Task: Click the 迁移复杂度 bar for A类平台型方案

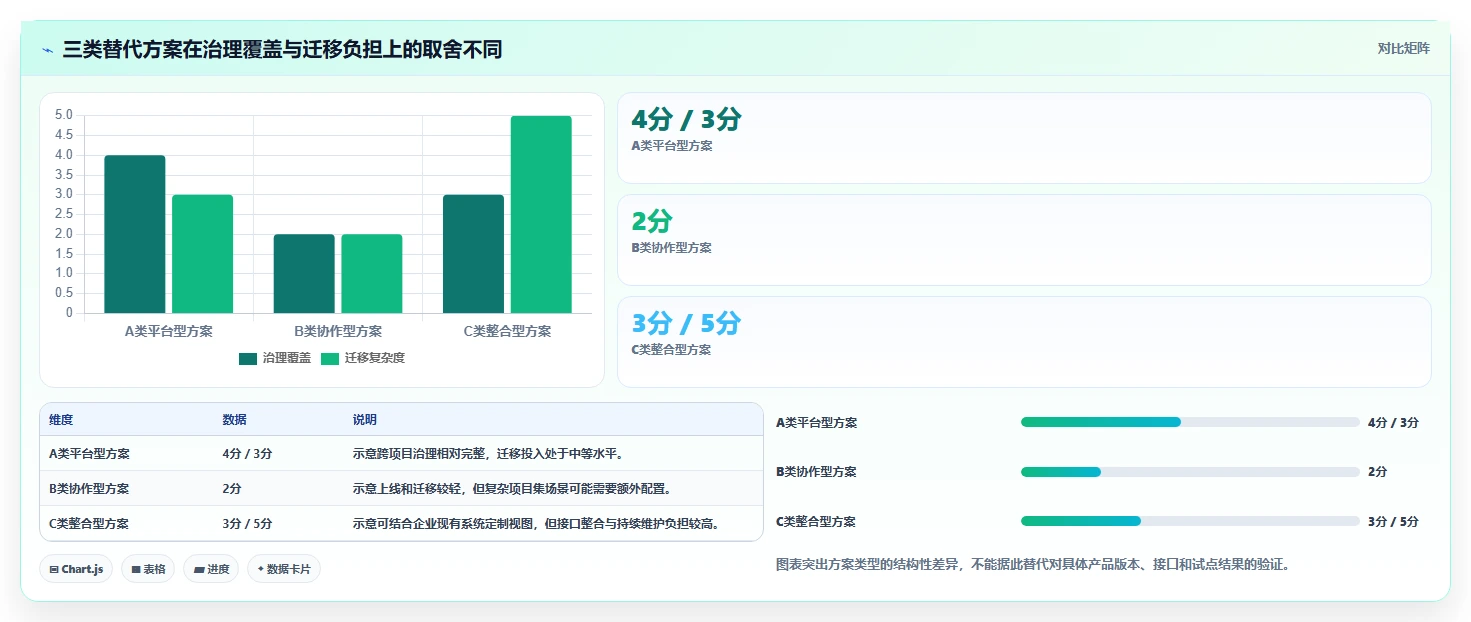Action: (203, 254)
